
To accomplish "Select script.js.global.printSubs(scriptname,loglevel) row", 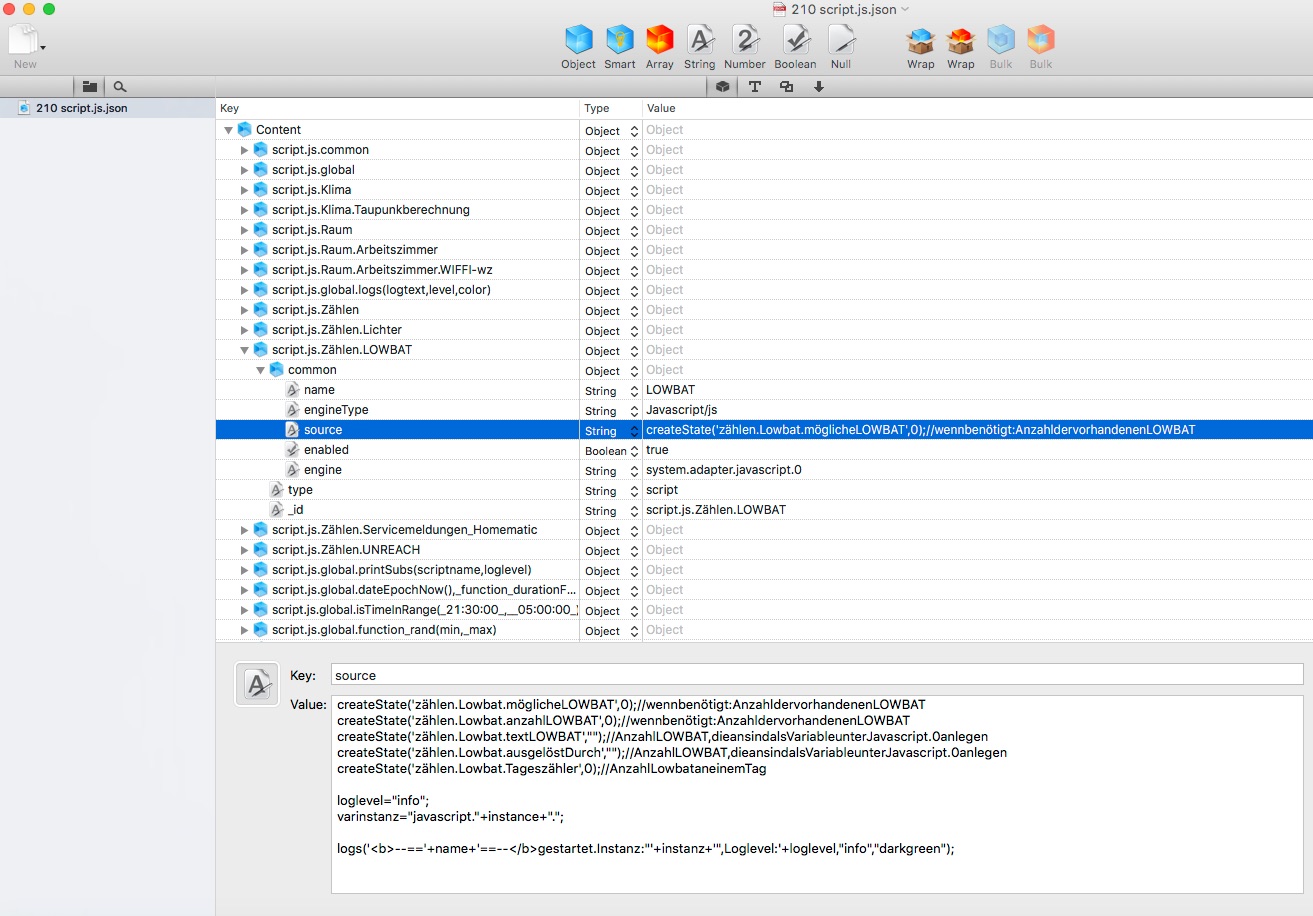I will (x=764, y=570).
